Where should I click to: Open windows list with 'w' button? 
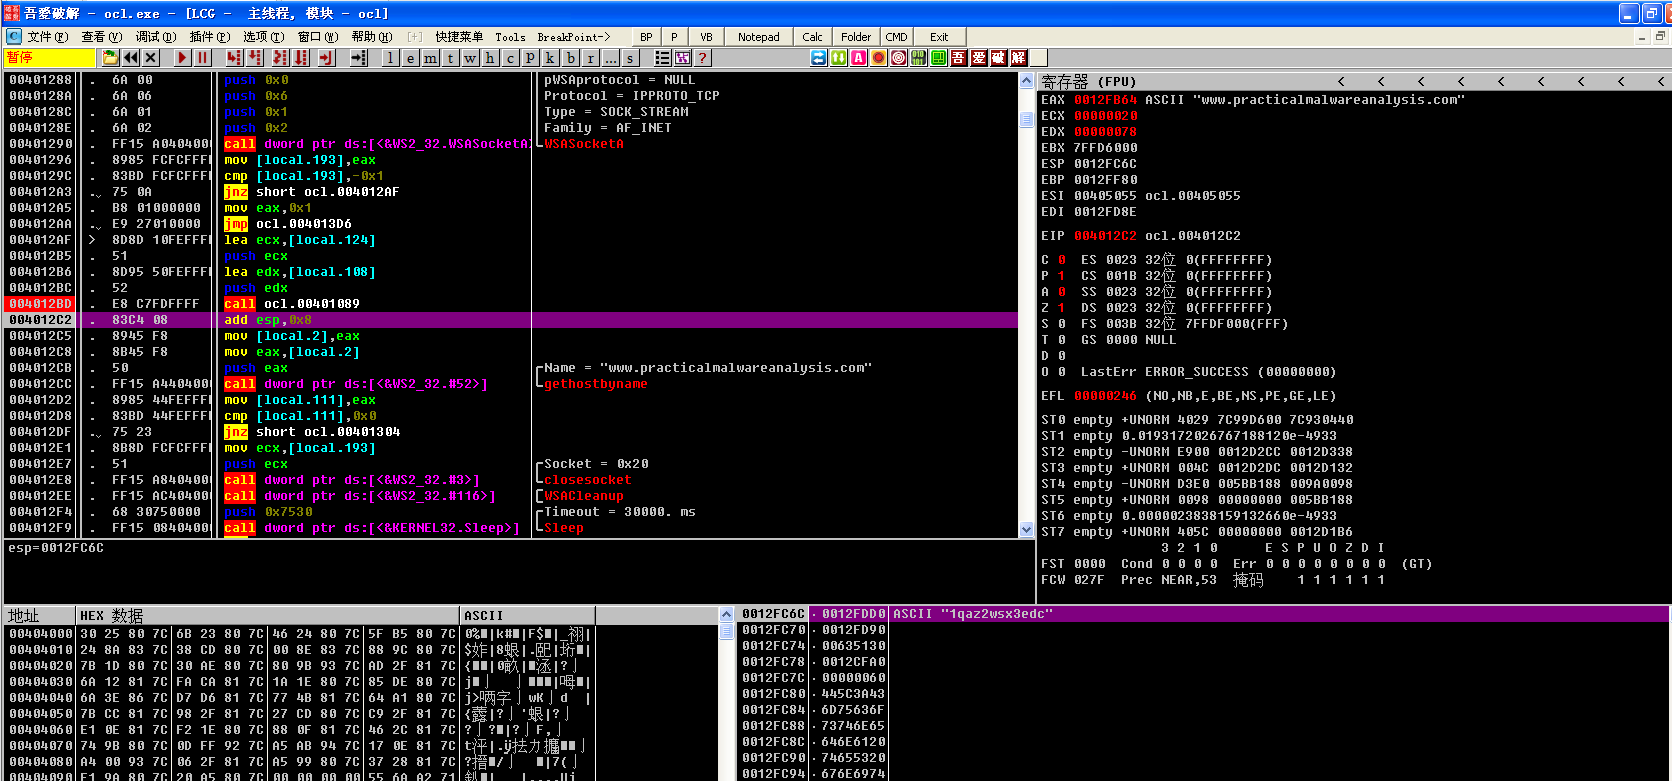click(x=470, y=58)
